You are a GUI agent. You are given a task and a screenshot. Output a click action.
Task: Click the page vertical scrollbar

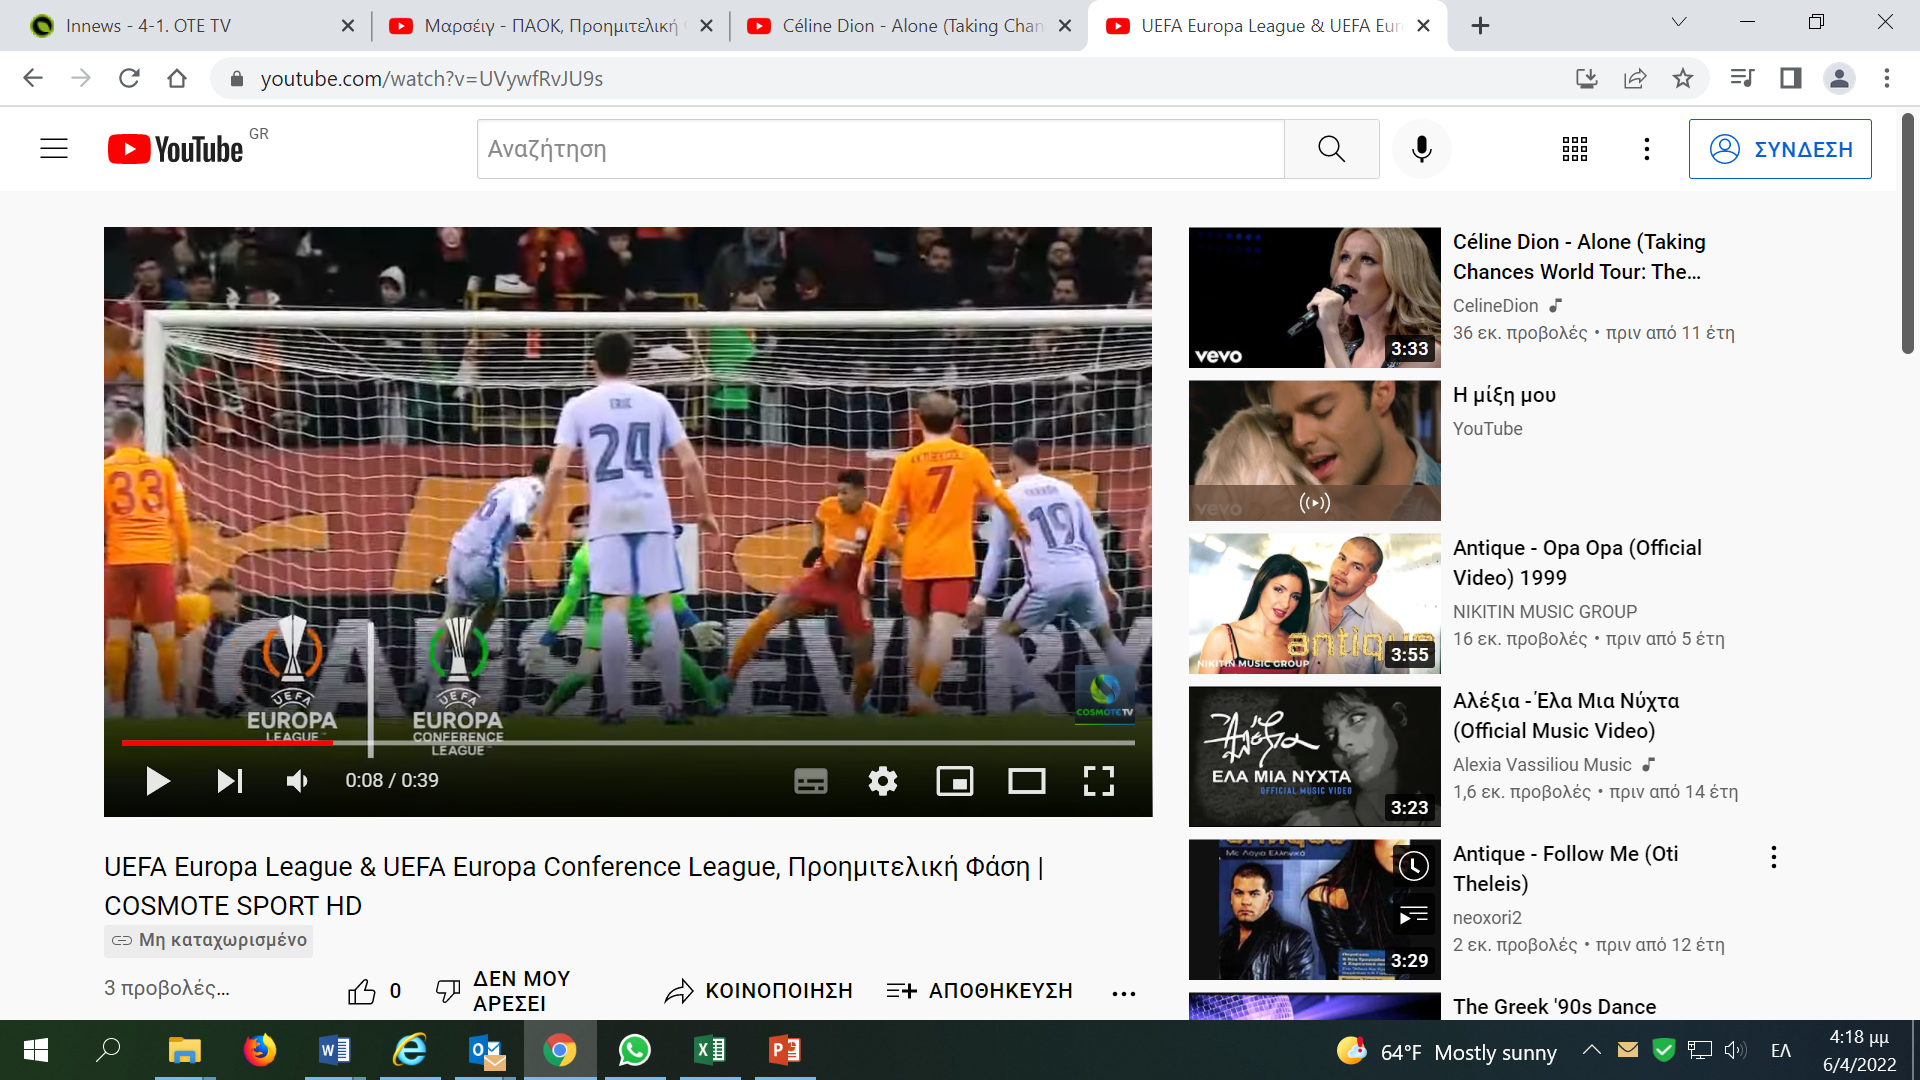pyautogui.click(x=1908, y=235)
